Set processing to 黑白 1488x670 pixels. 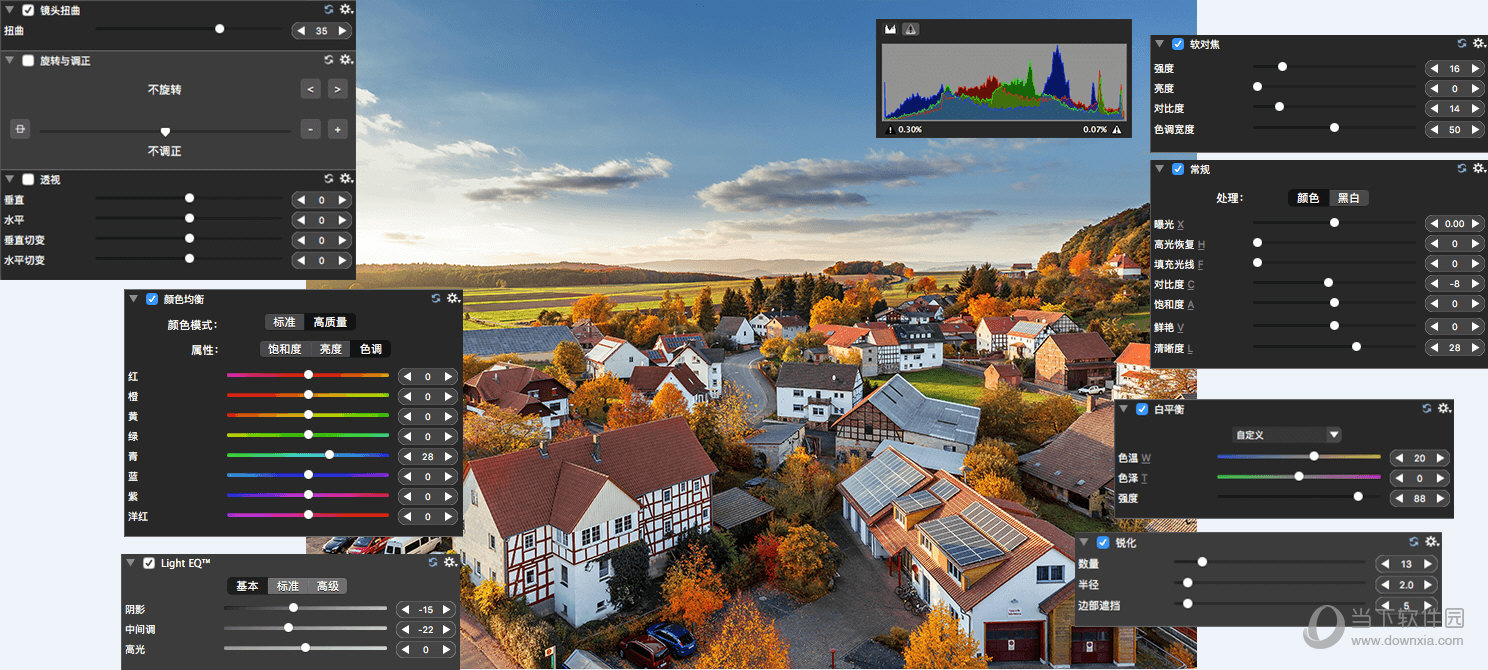pyautogui.click(x=1349, y=198)
